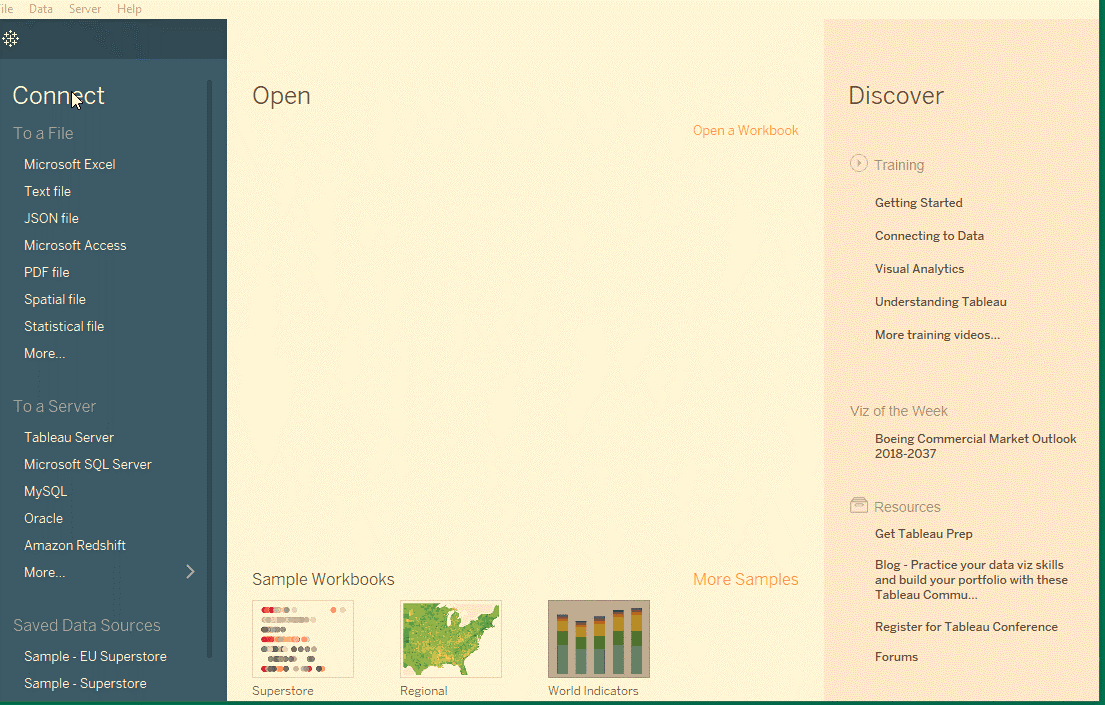The width and height of the screenshot is (1105, 705).
Task: Open the Blog data viz skills link
Action: pyautogui.click(x=971, y=580)
